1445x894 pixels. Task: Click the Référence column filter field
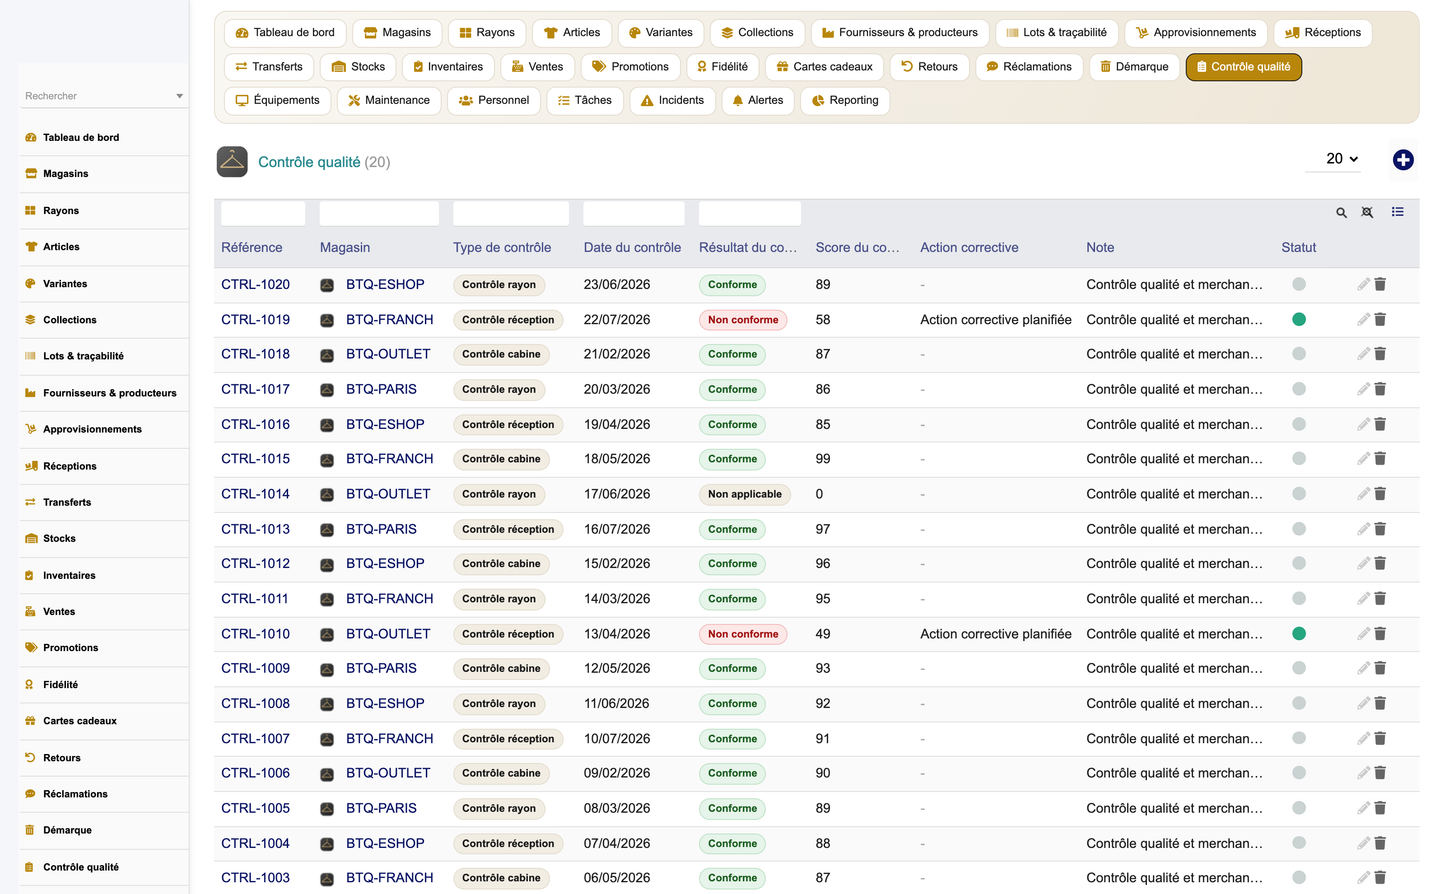[x=263, y=213]
